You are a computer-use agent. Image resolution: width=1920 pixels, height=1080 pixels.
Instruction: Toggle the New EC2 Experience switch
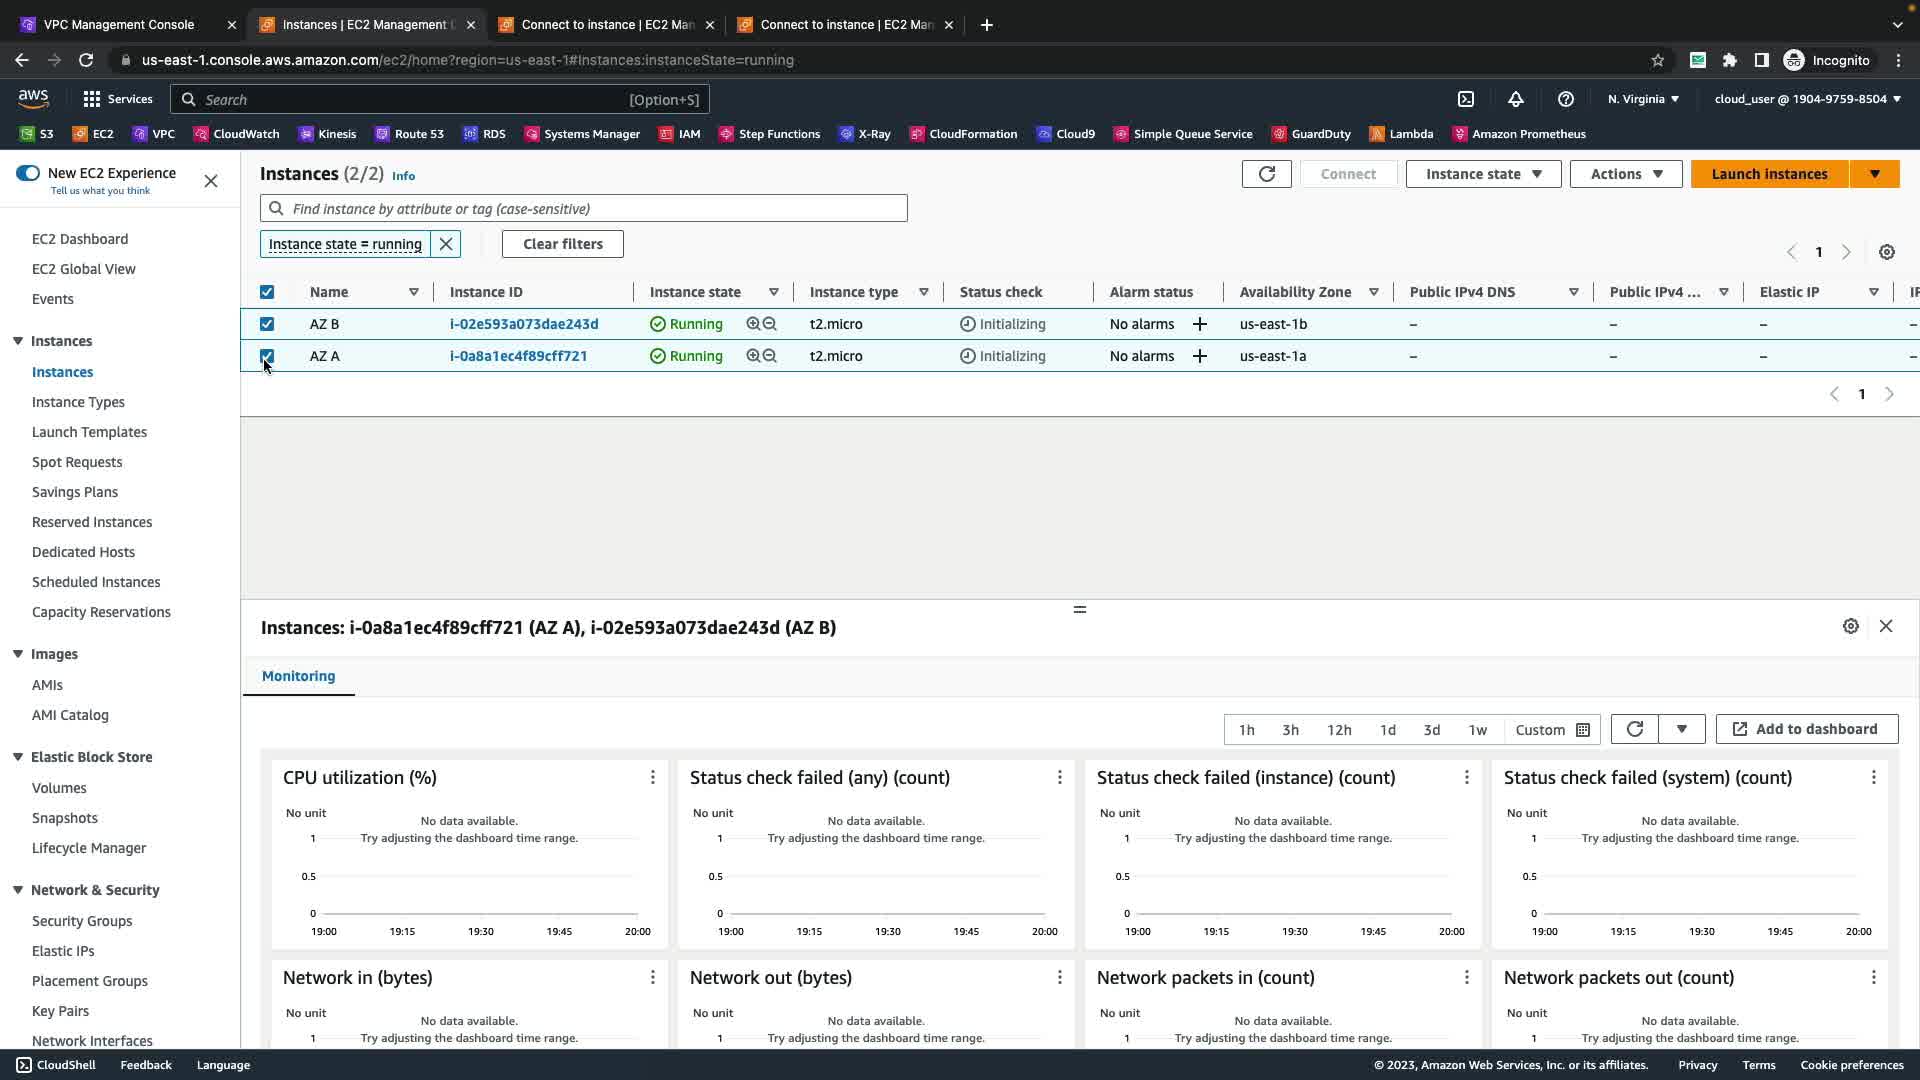point(28,173)
